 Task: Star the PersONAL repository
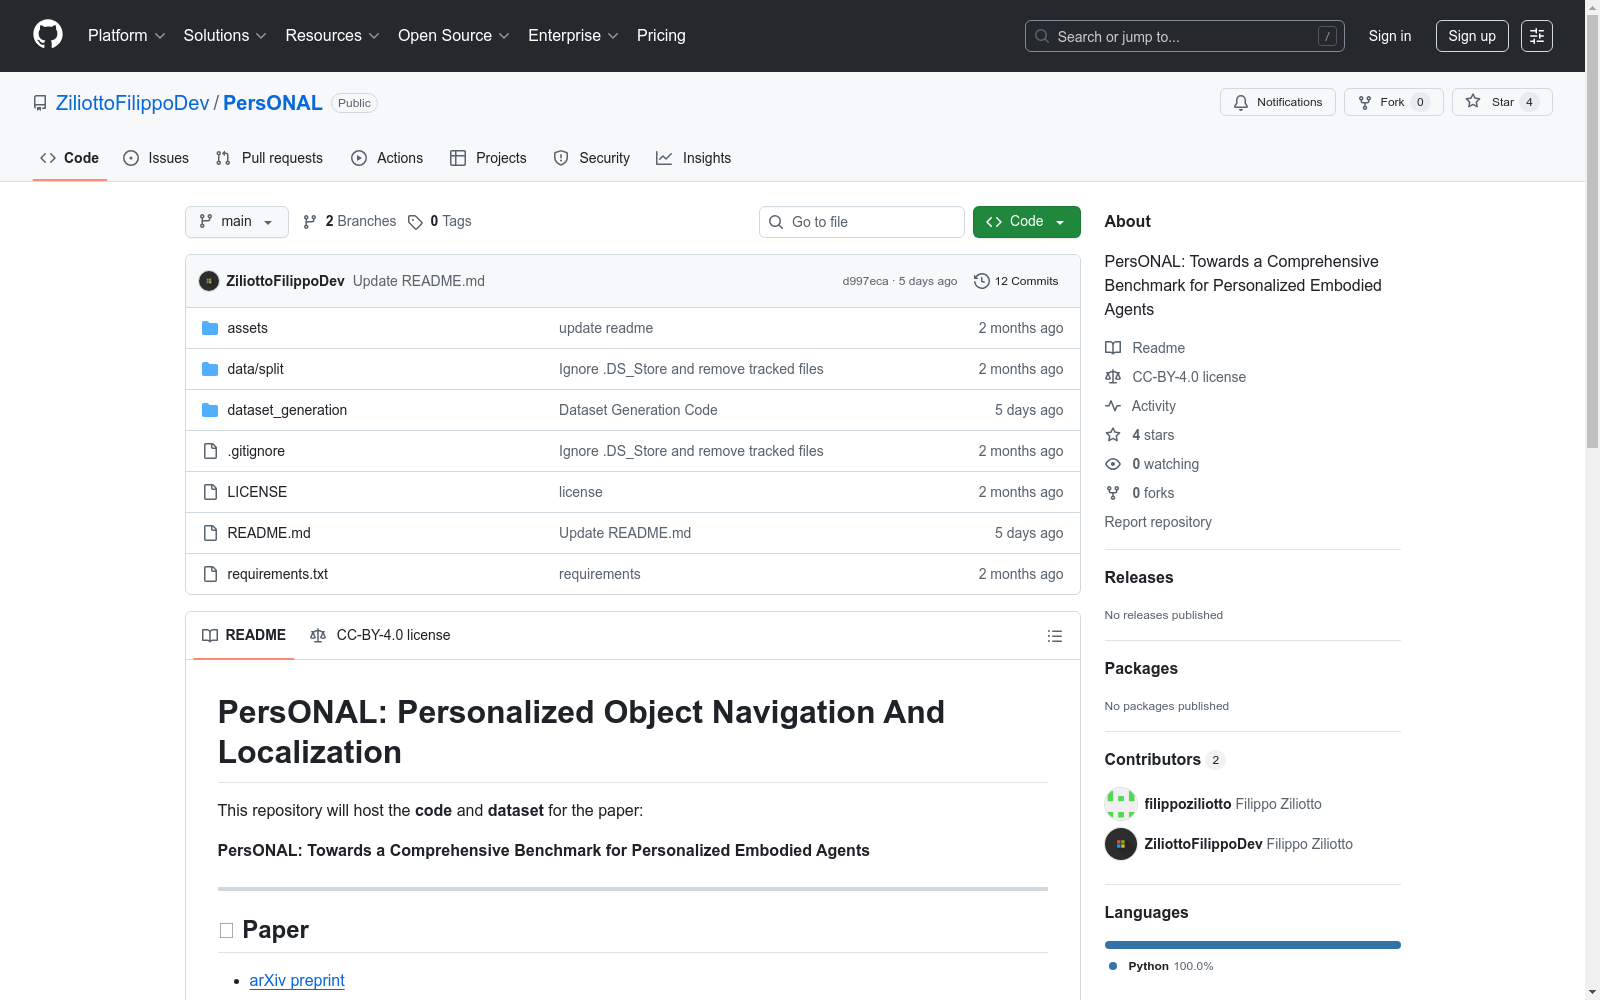coord(1502,102)
